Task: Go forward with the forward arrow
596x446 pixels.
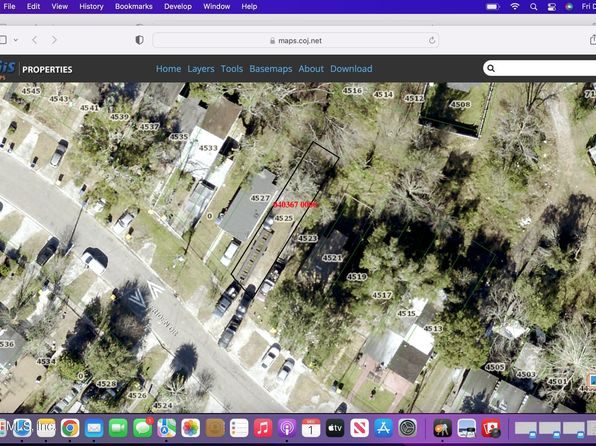Action: 54,40
